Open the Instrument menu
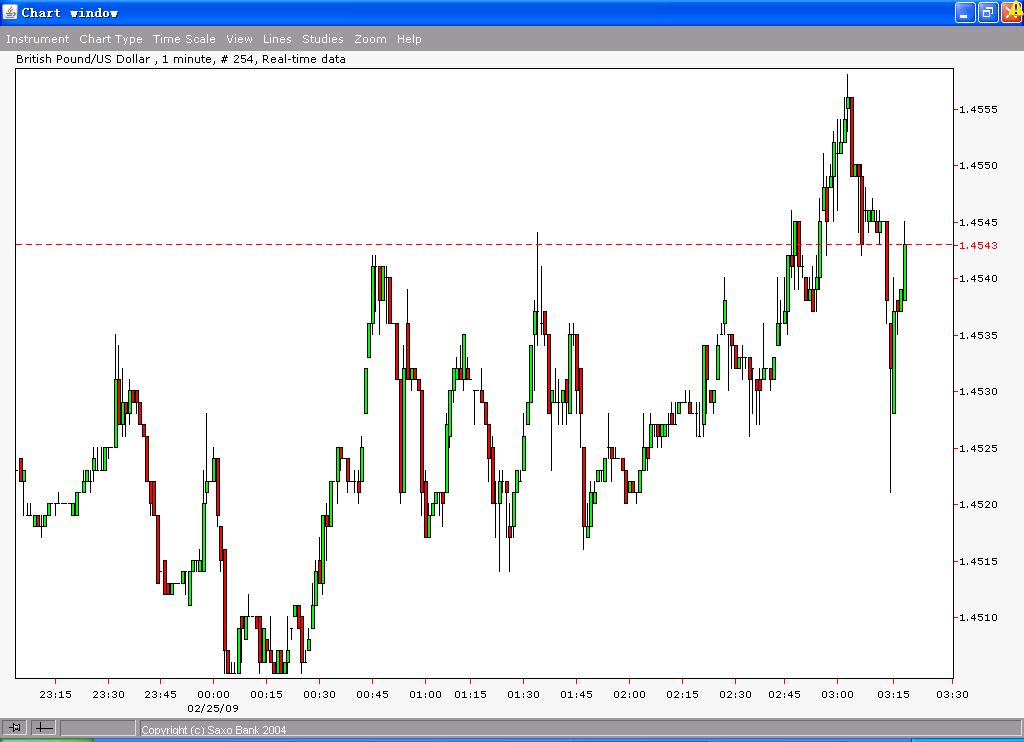 click(x=37, y=39)
